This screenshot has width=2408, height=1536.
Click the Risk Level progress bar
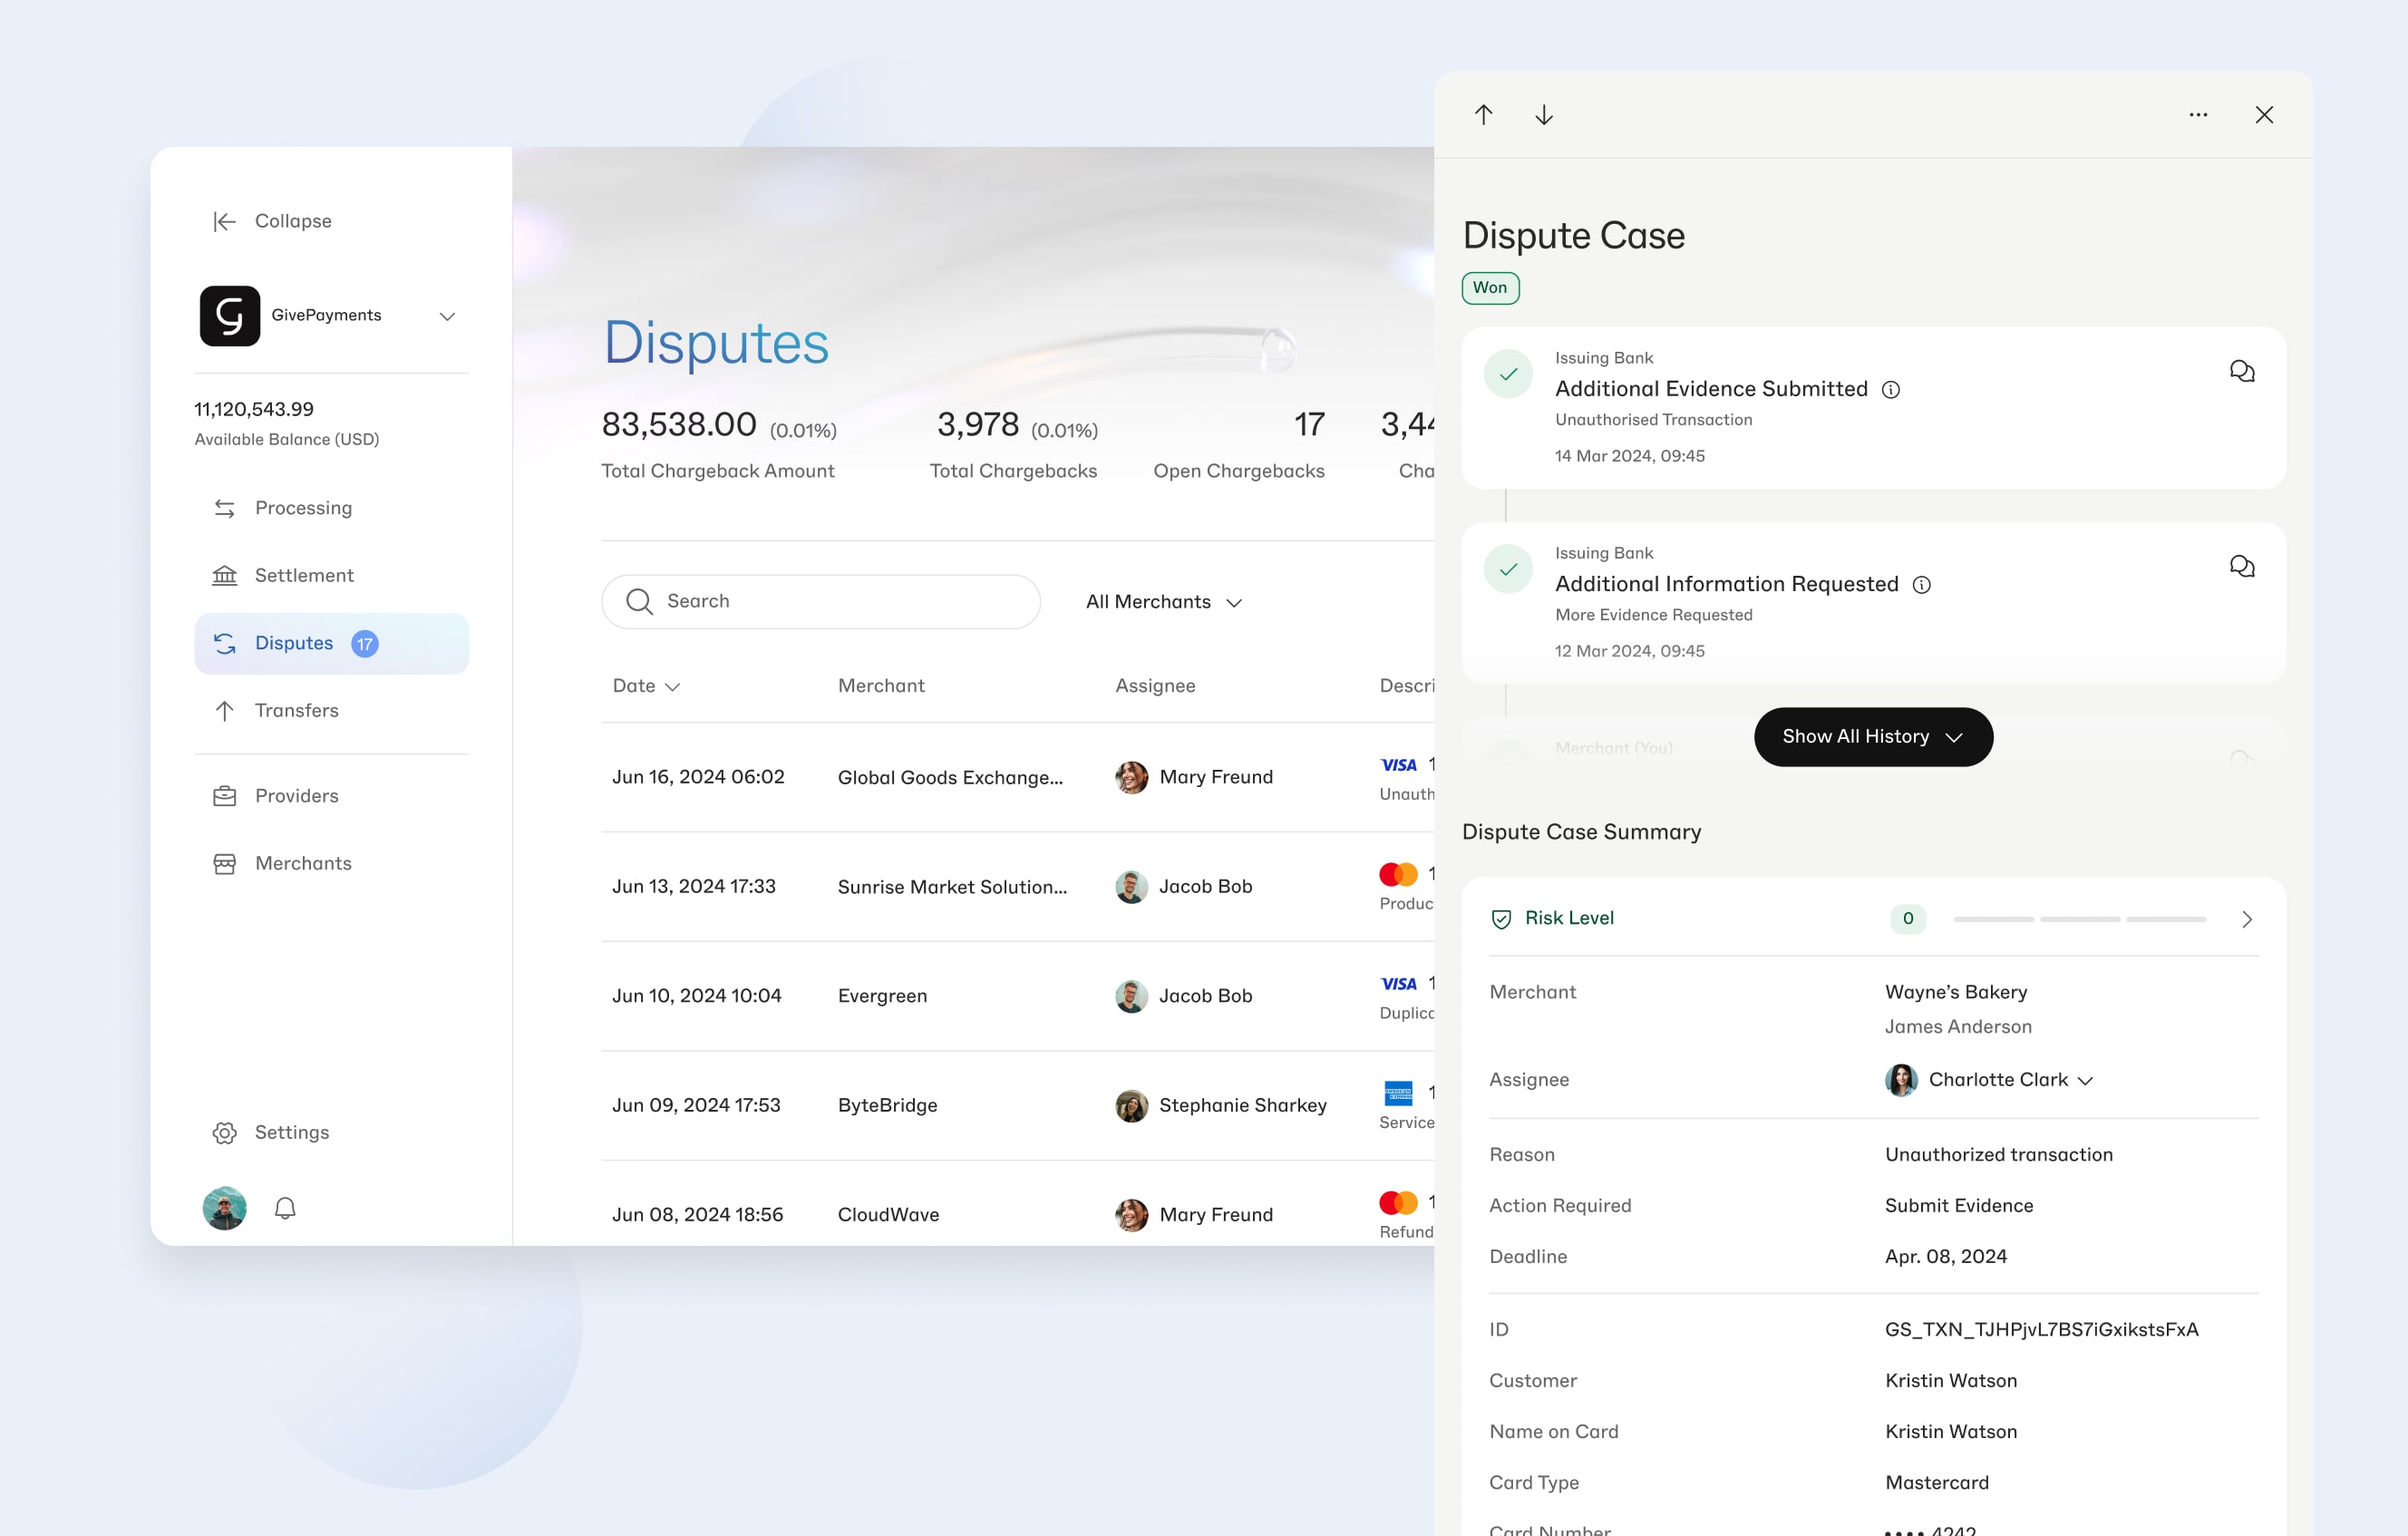coord(2079,919)
